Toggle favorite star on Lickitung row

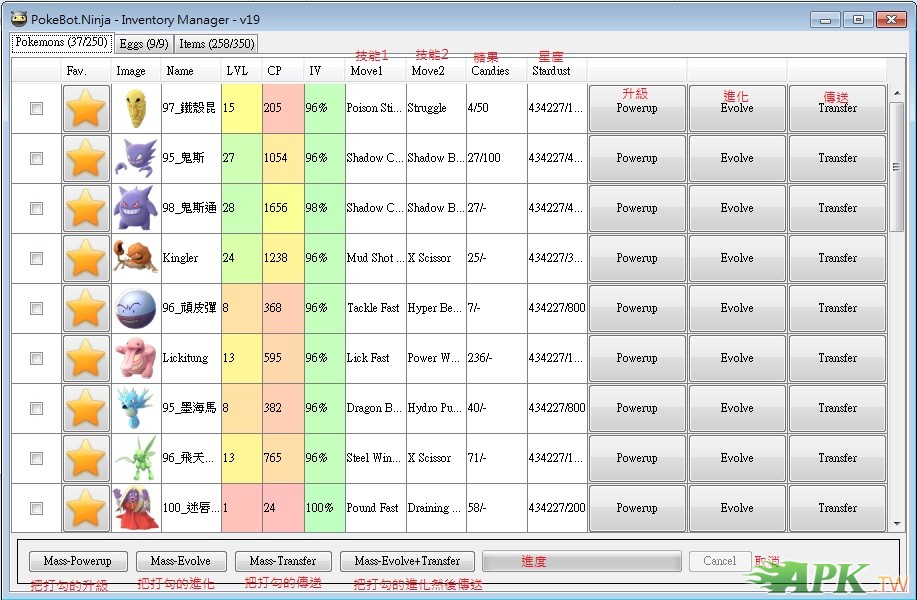86,358
